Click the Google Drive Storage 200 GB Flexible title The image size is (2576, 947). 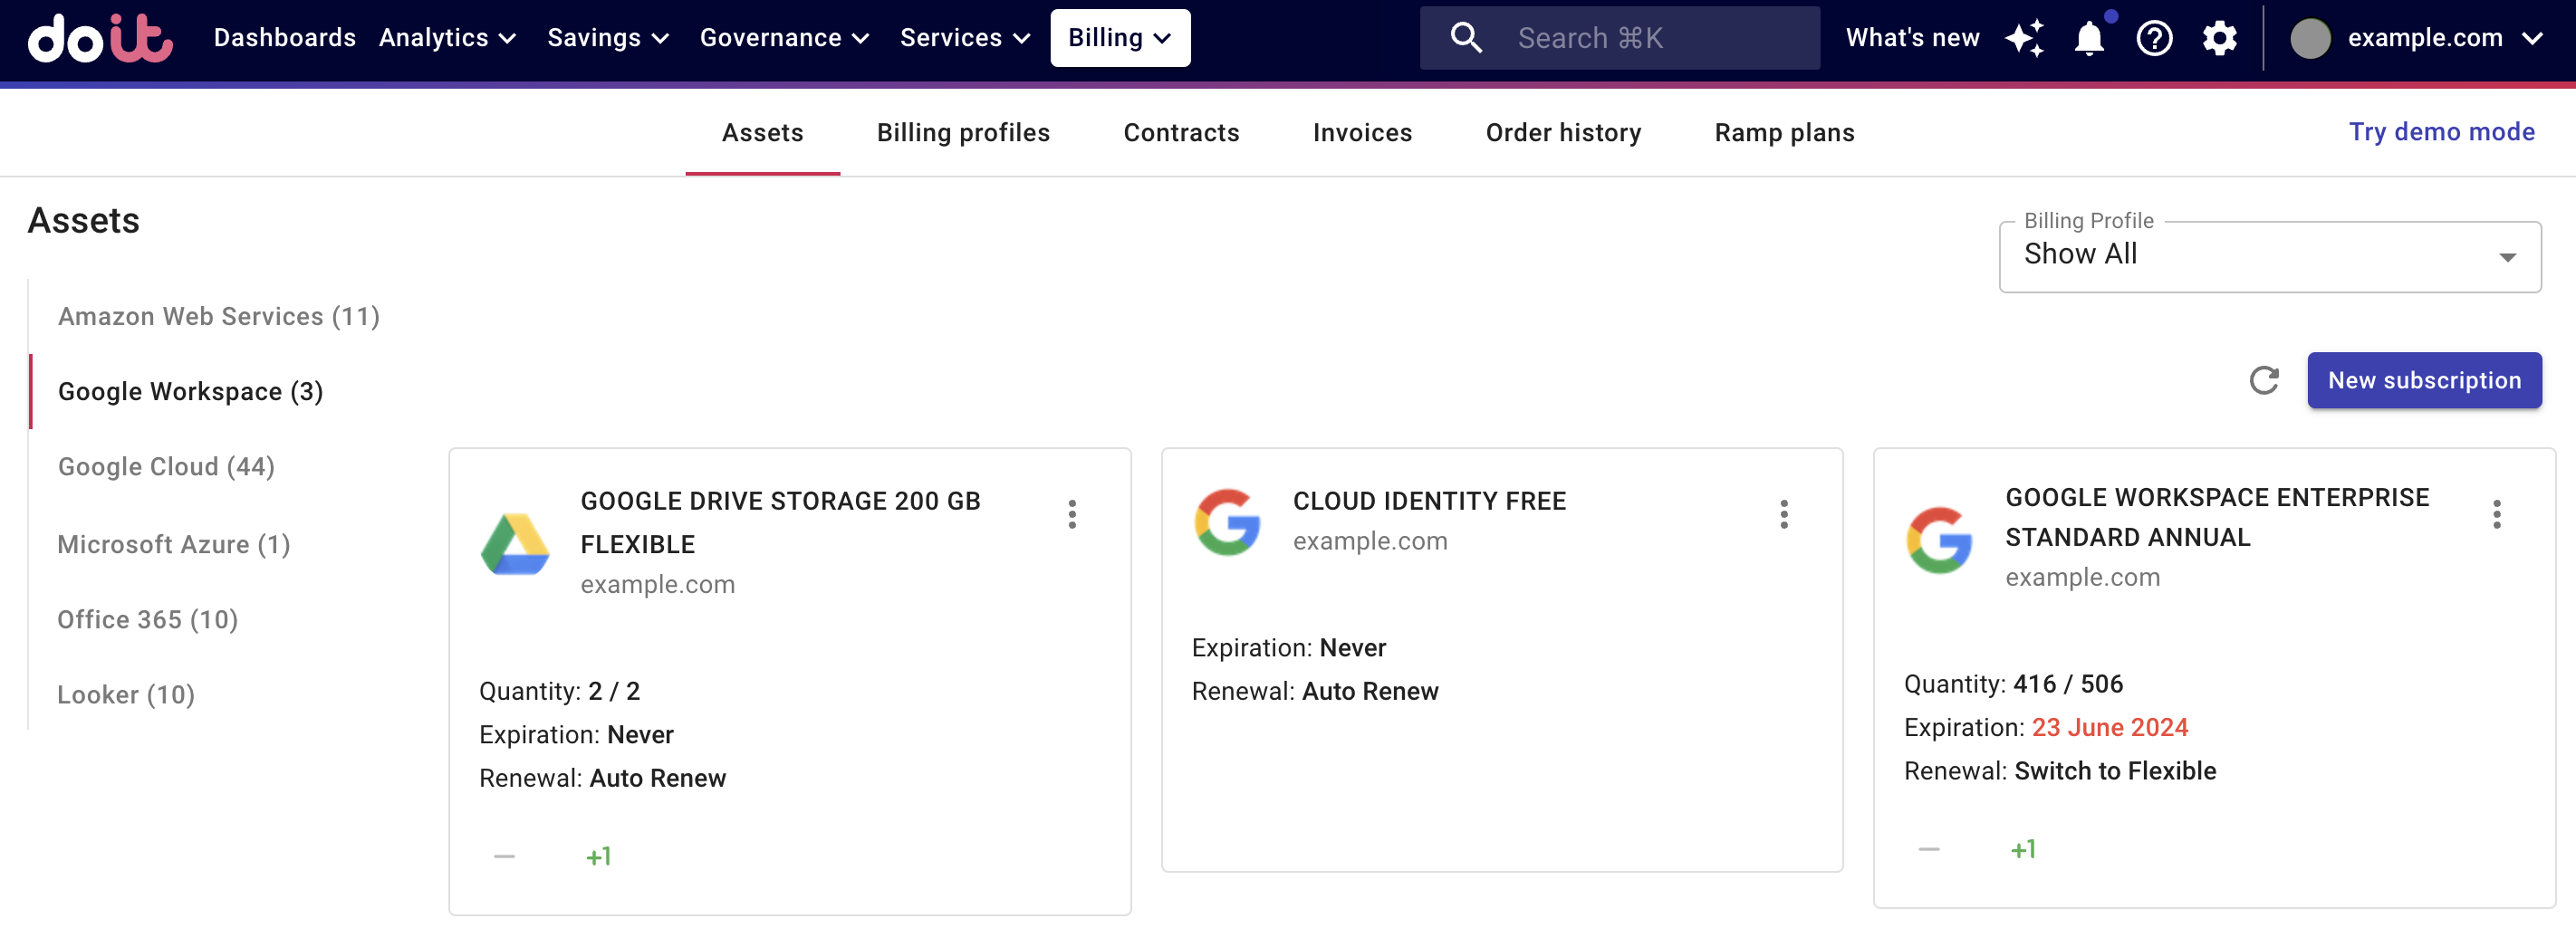(780, 522)
